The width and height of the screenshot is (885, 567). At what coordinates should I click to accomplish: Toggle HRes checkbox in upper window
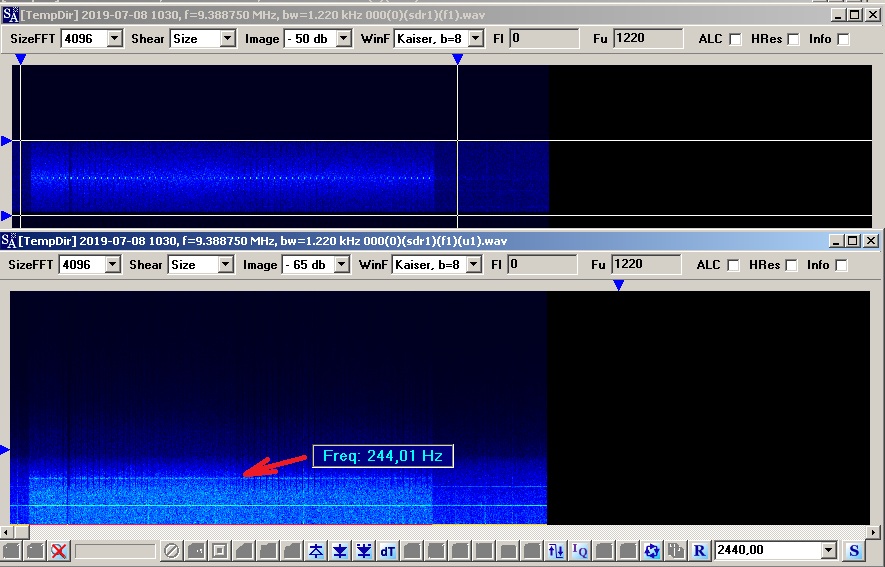[793, 39]
